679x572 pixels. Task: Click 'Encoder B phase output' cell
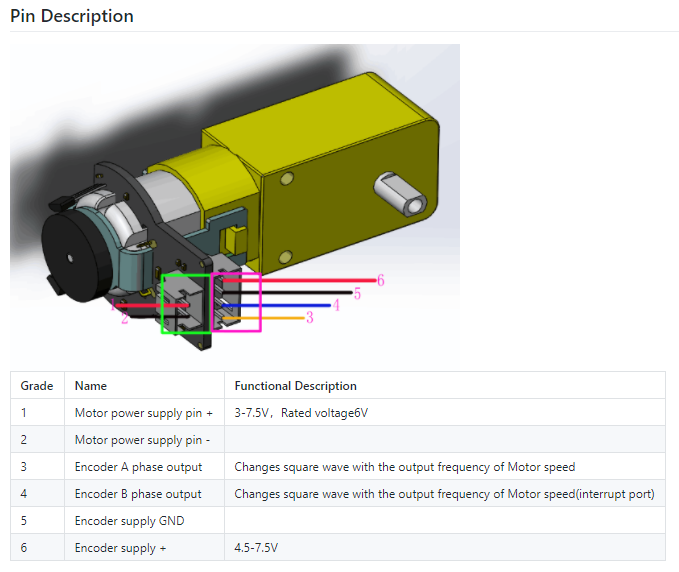[144, 494]
